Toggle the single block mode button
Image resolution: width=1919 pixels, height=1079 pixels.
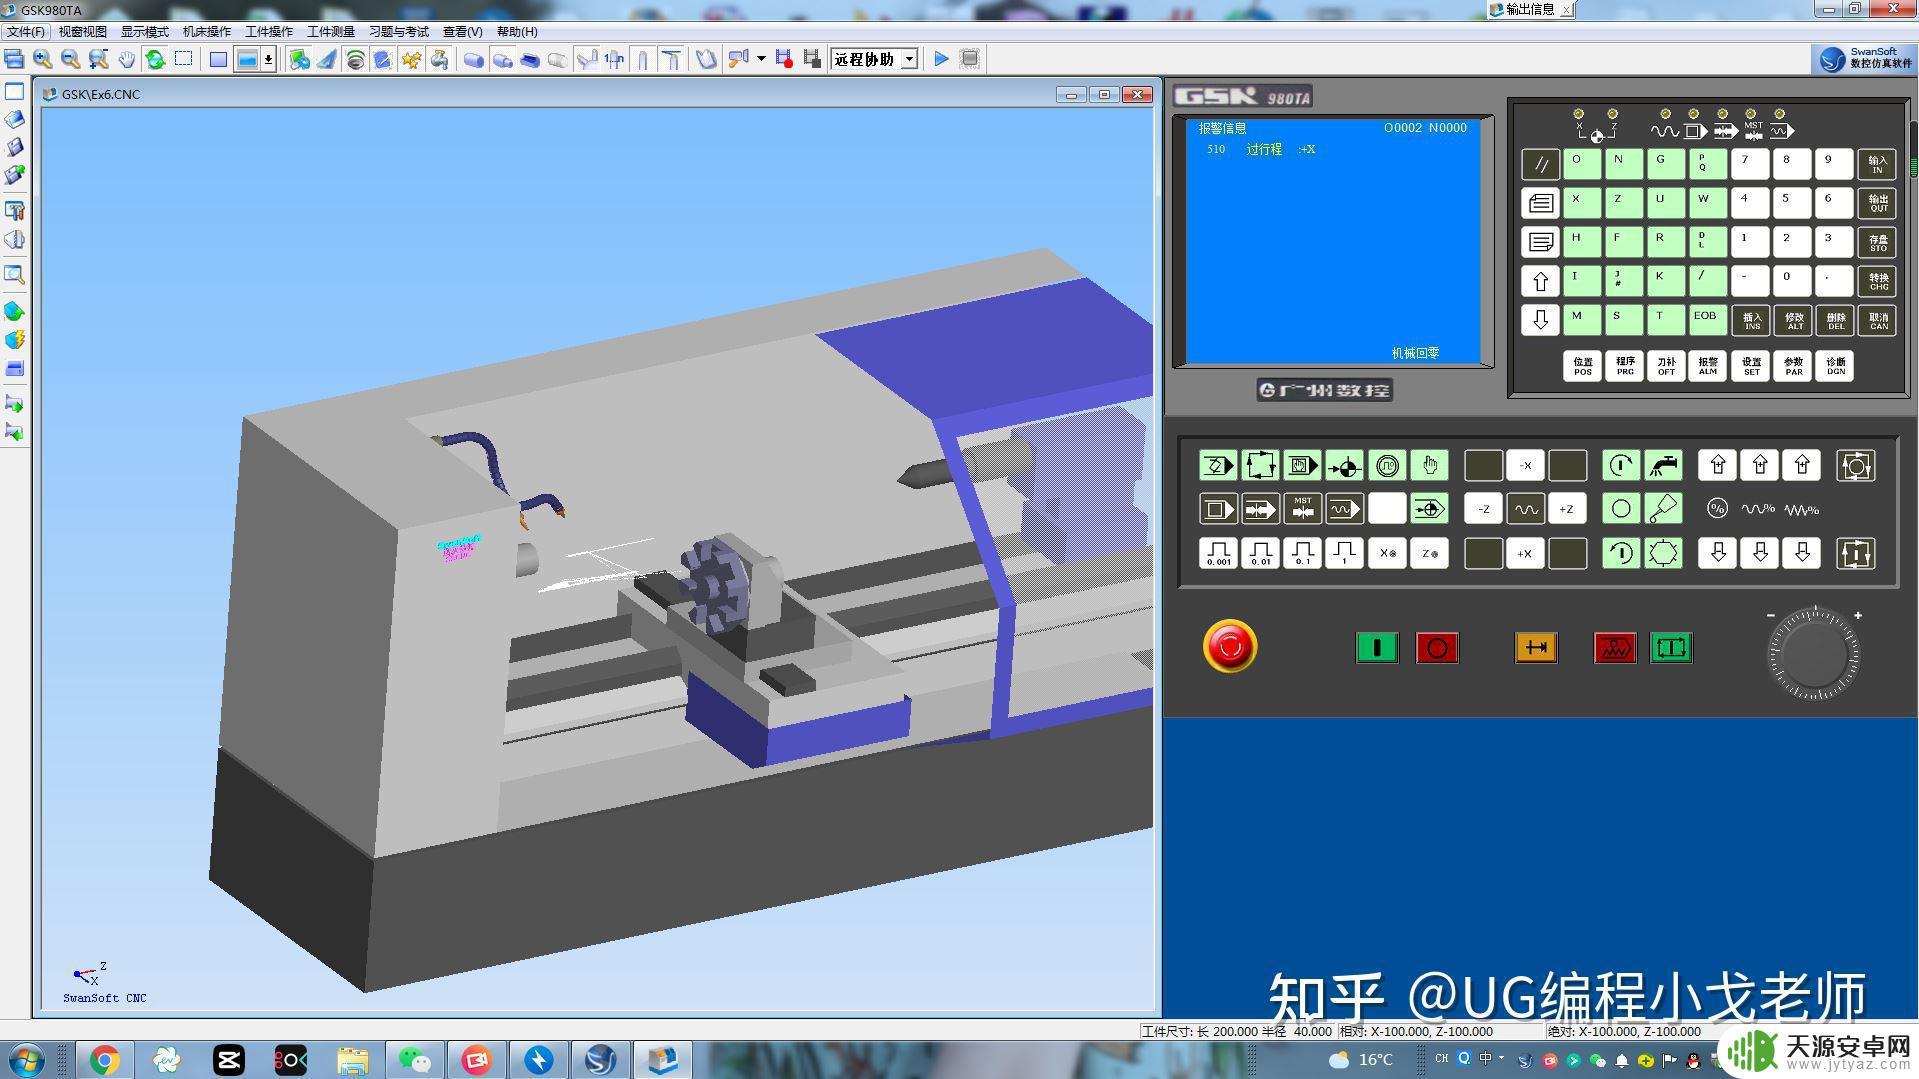1218,509
